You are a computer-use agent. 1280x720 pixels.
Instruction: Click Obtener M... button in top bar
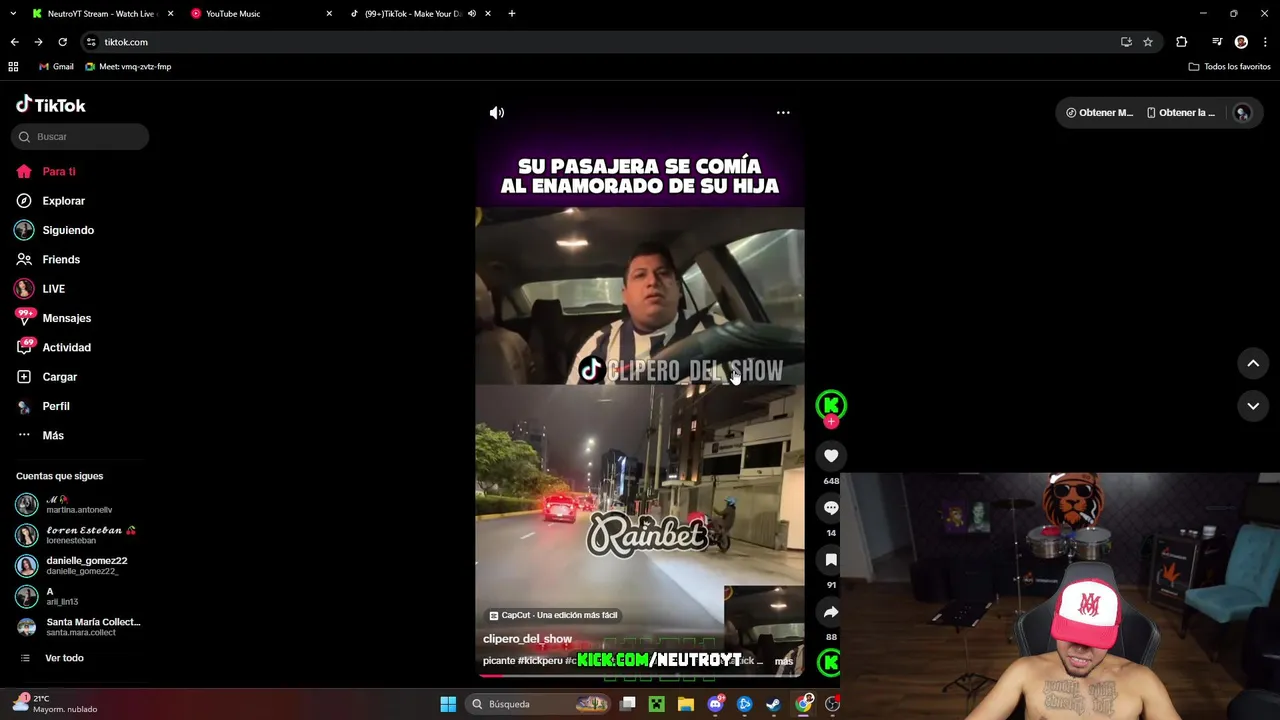[1099, 113]
